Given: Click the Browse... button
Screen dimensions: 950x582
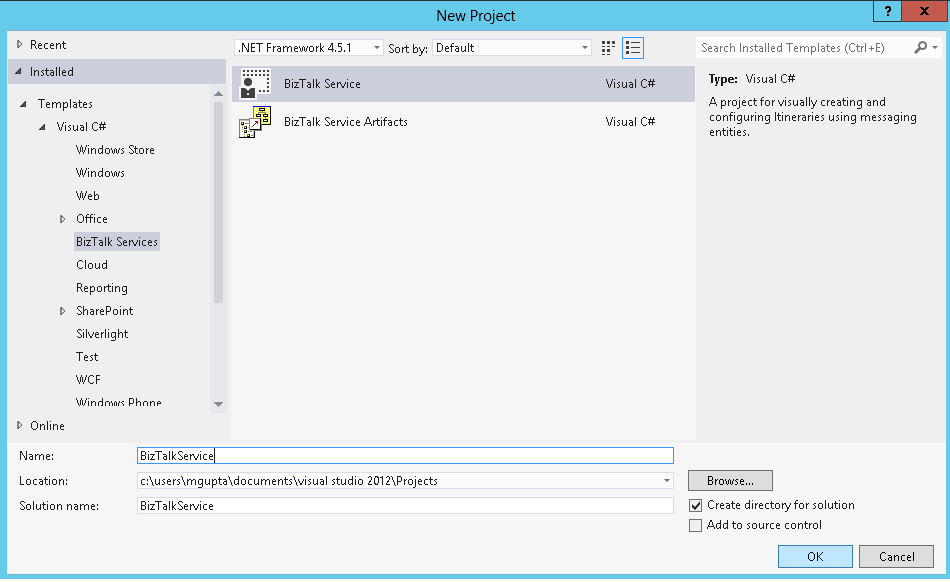Looking at the screenshot, I should coord(730,481).
